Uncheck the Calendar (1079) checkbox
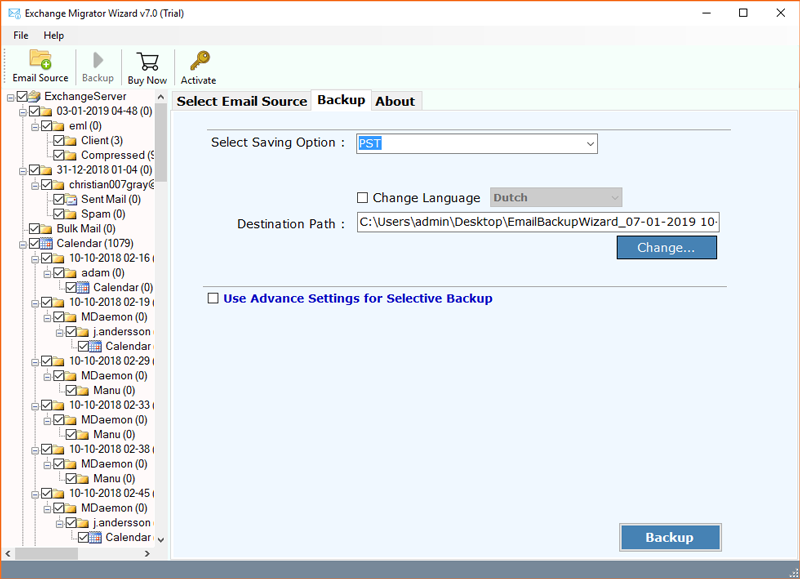 [x=34, y=243]
